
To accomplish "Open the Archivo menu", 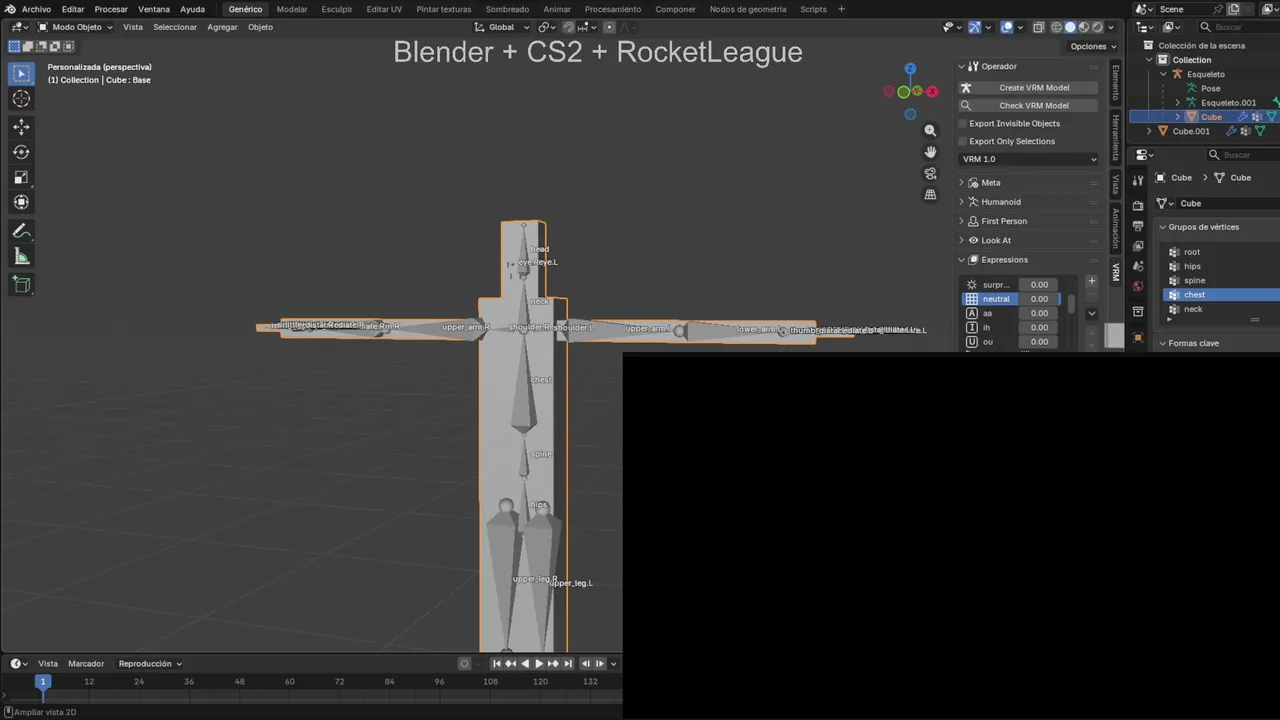I will click(x=36, y=9).
